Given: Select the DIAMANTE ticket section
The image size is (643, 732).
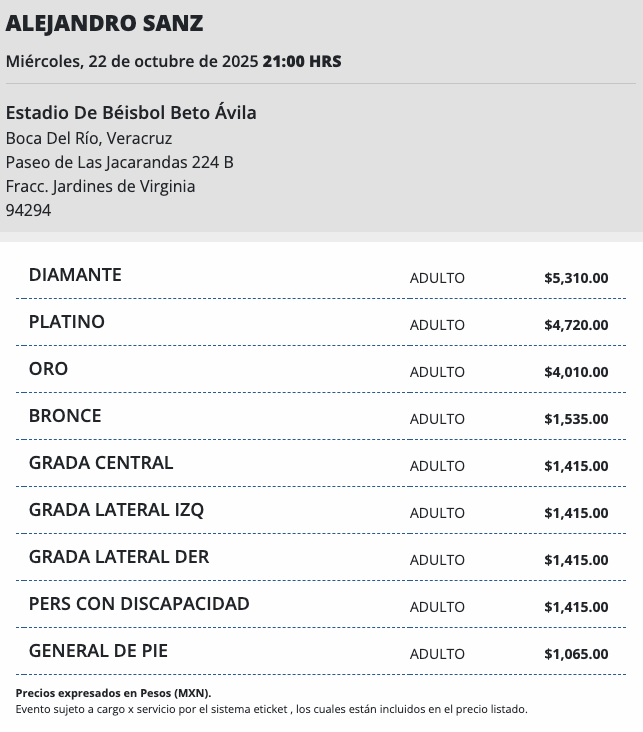Looking at the screenshot, I should pos(75,275).
